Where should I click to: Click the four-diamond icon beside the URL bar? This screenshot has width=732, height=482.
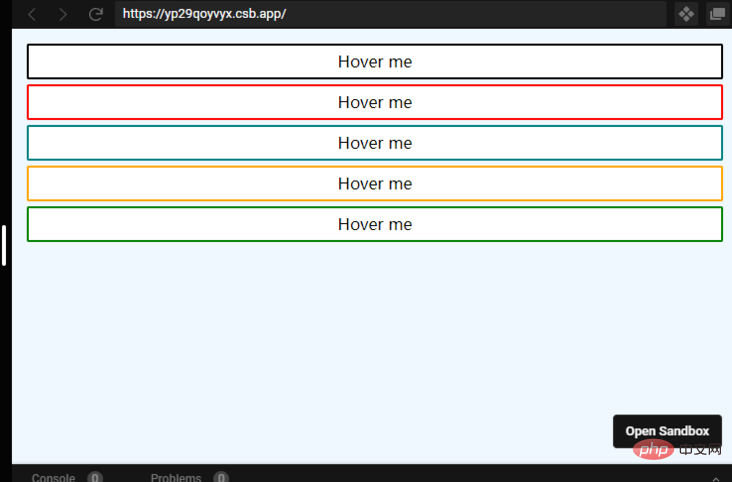click(x=686, y=14)
